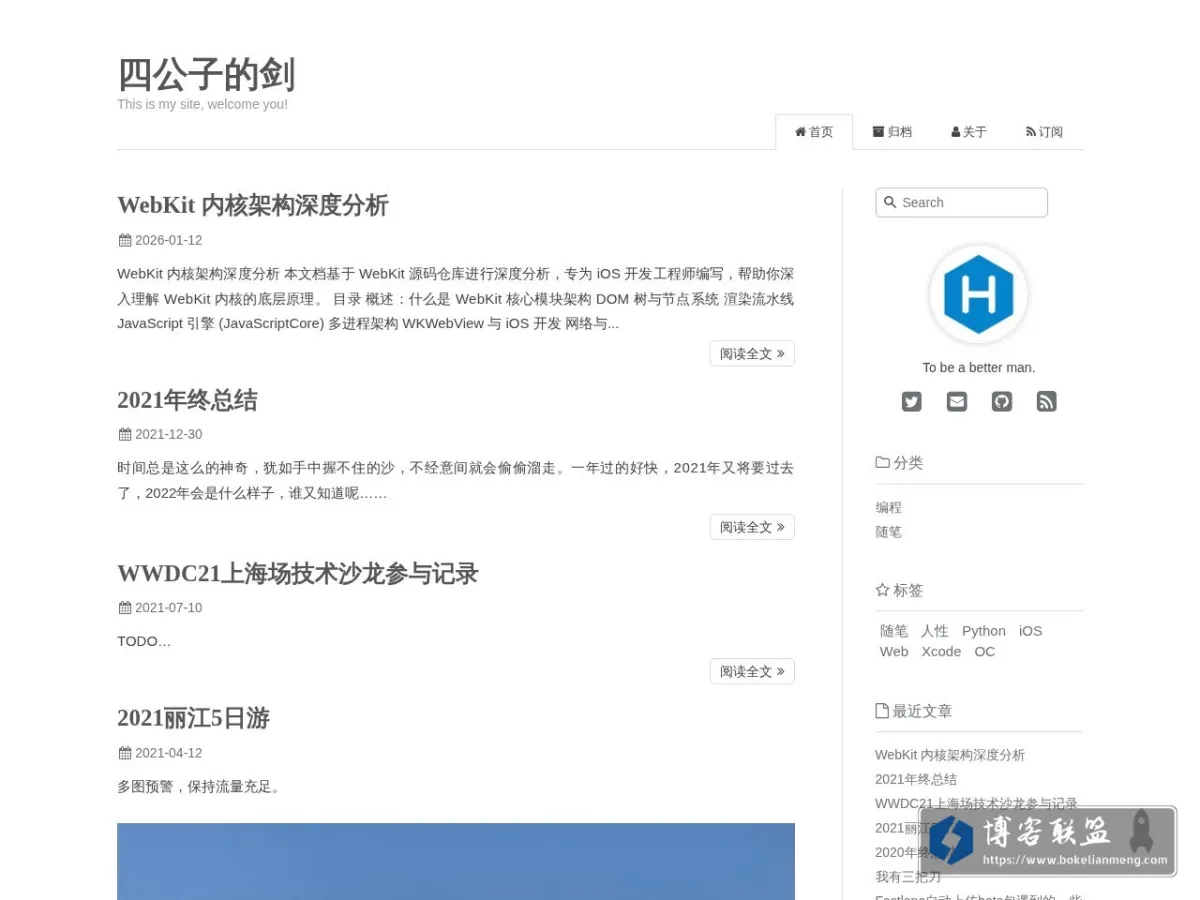Open recent article 2021年终总结 in sidebar
1200x900 pixels.
click(916, 779)
